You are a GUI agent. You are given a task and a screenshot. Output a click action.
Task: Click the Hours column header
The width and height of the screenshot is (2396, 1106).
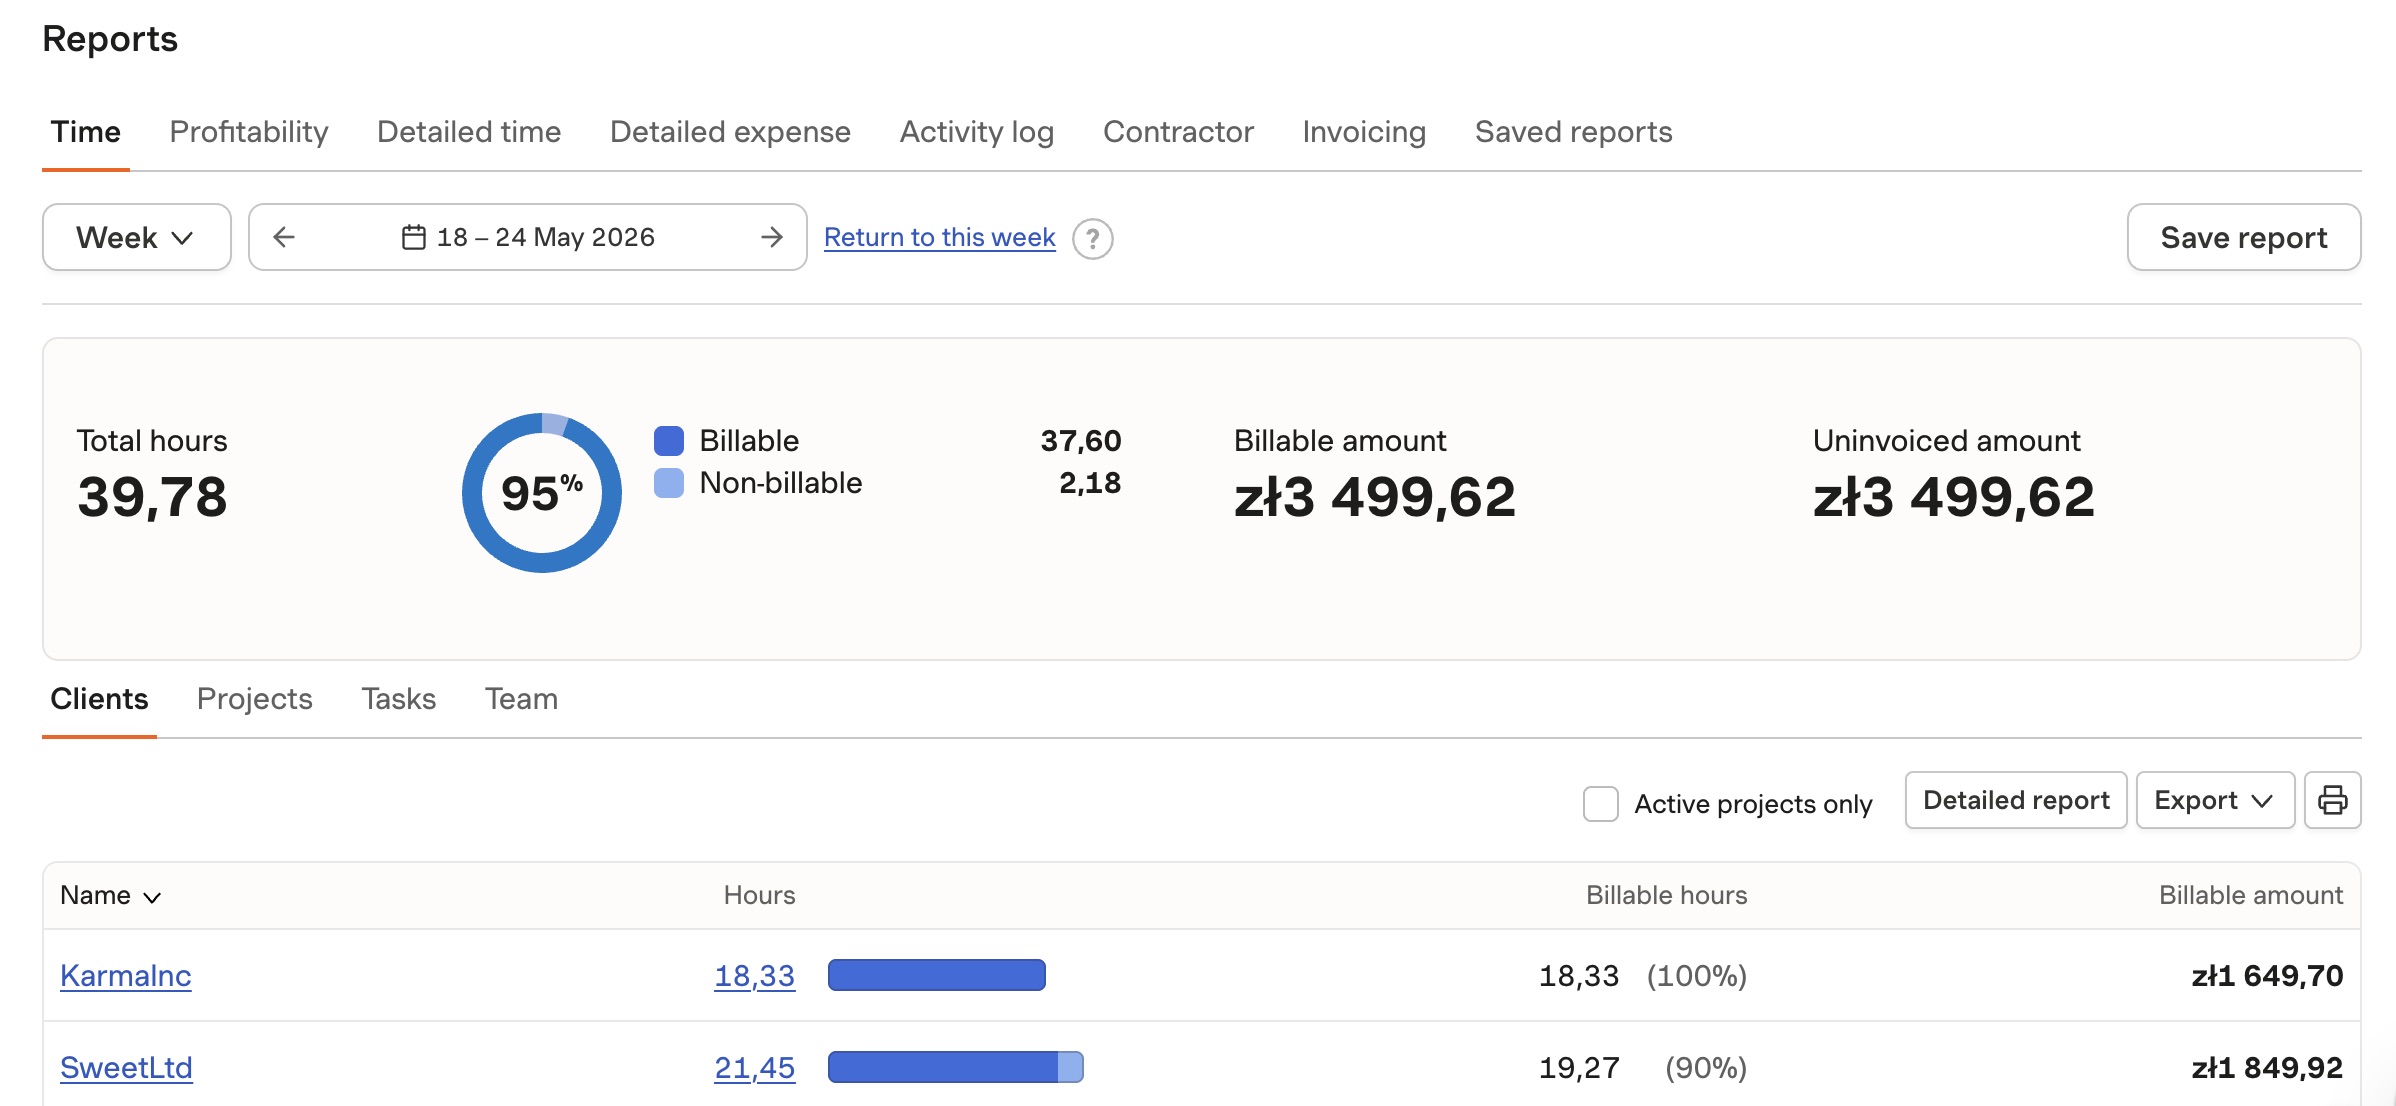pos(759,895)
